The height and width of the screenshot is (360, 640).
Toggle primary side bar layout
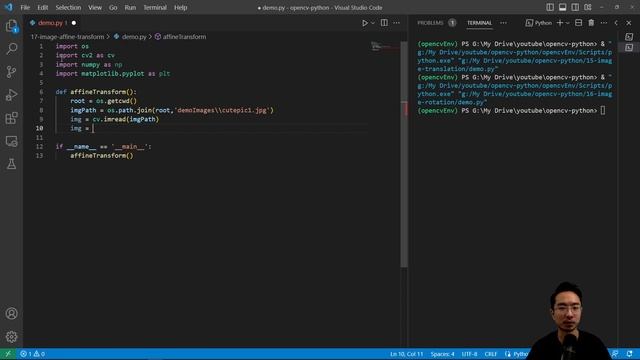[x=550, y=7]
